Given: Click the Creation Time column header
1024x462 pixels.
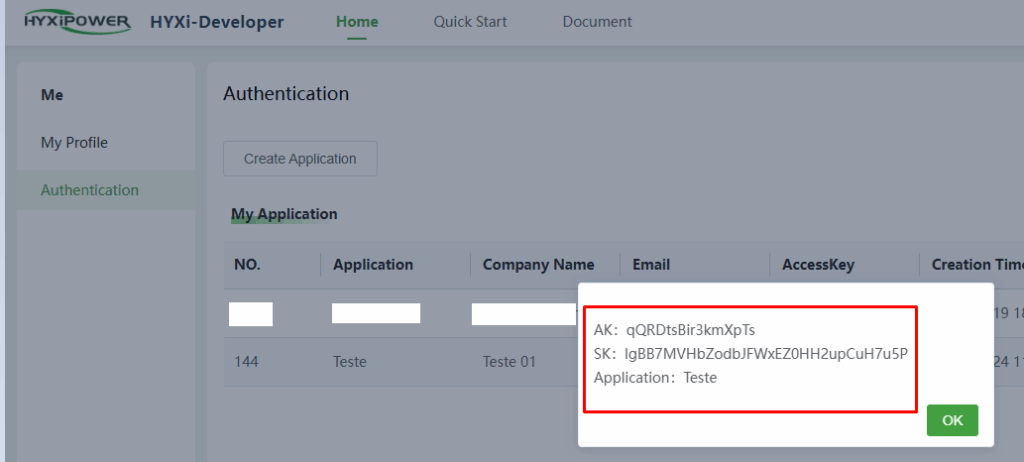Looking at the screenshot, I should coord(977,265).
